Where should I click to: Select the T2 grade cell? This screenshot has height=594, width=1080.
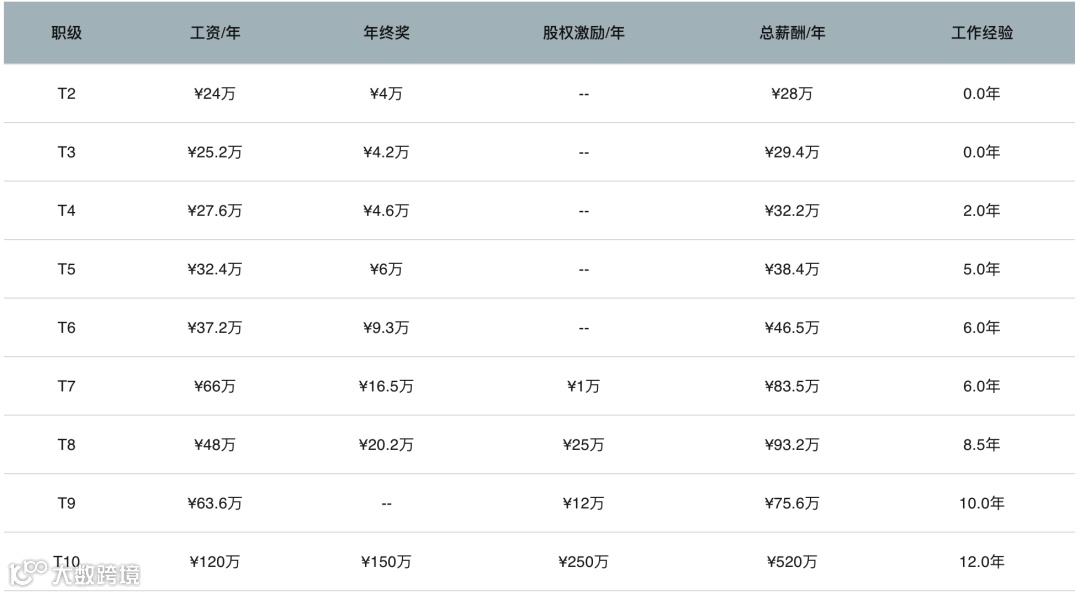pyautogui.click(x=66, y=94)
